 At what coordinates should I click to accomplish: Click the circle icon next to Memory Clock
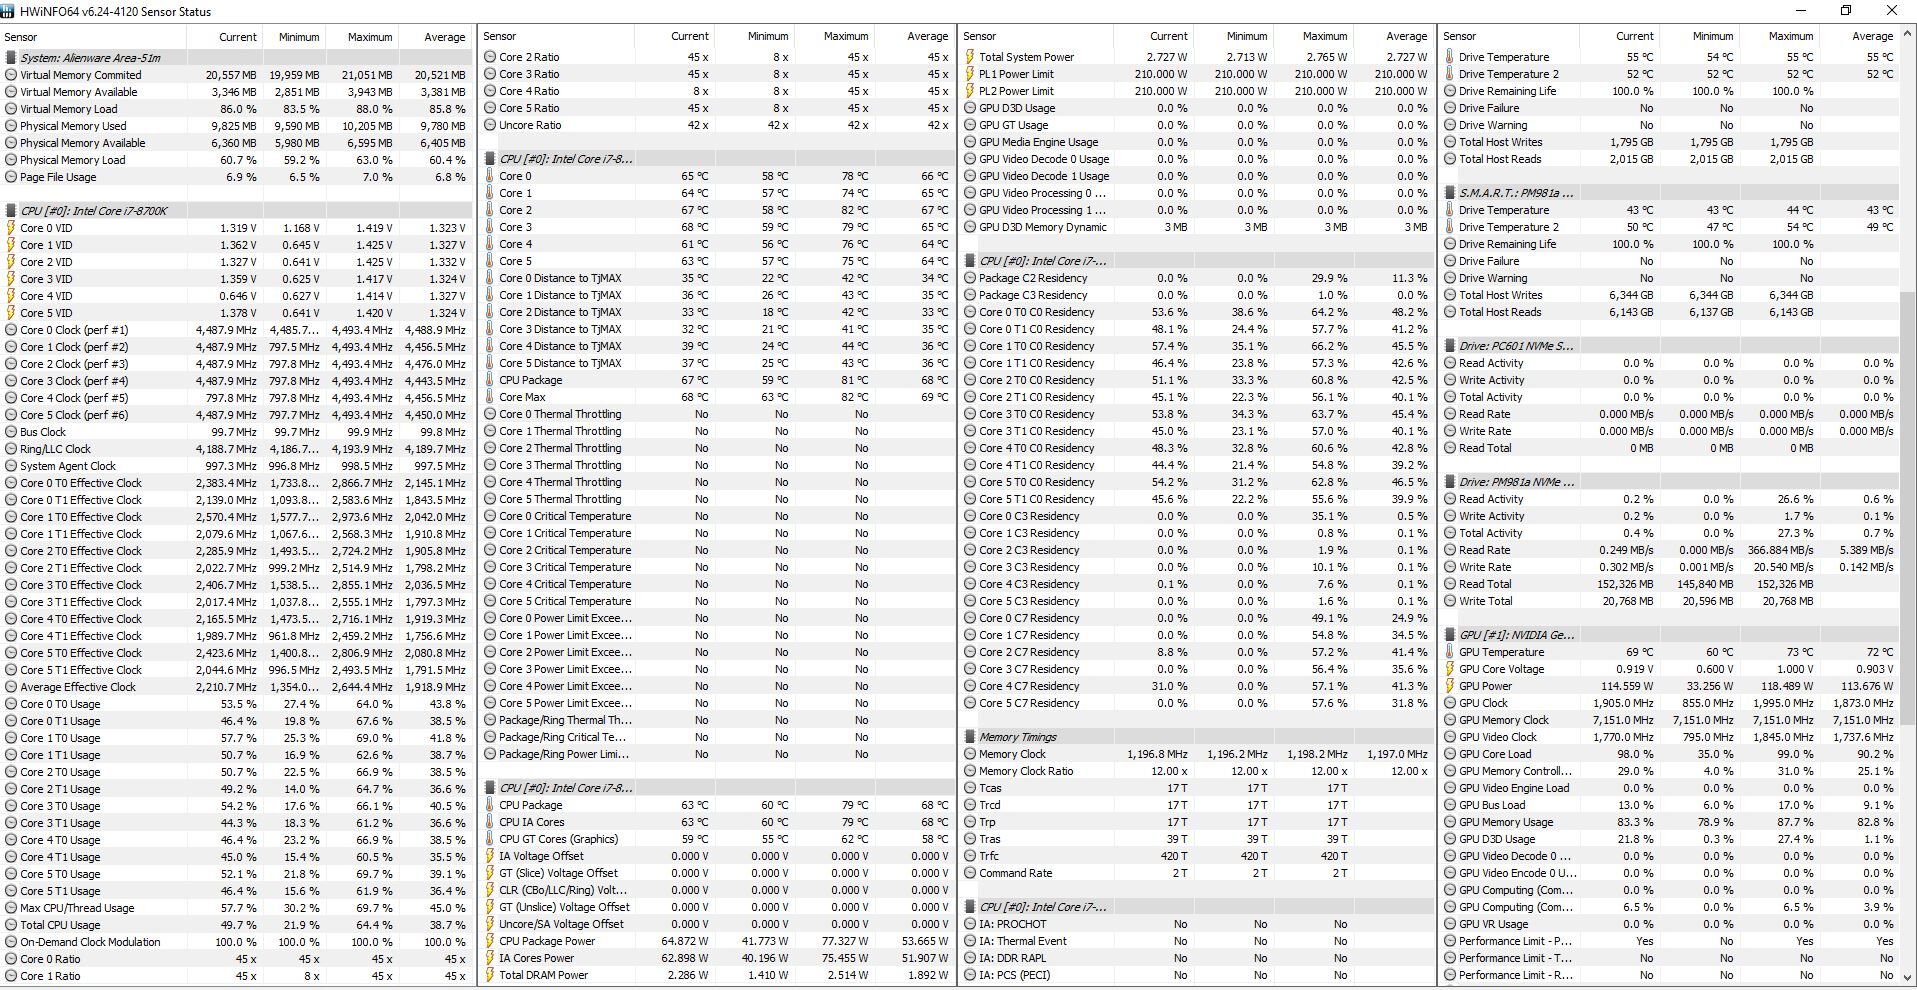point(970,754)
